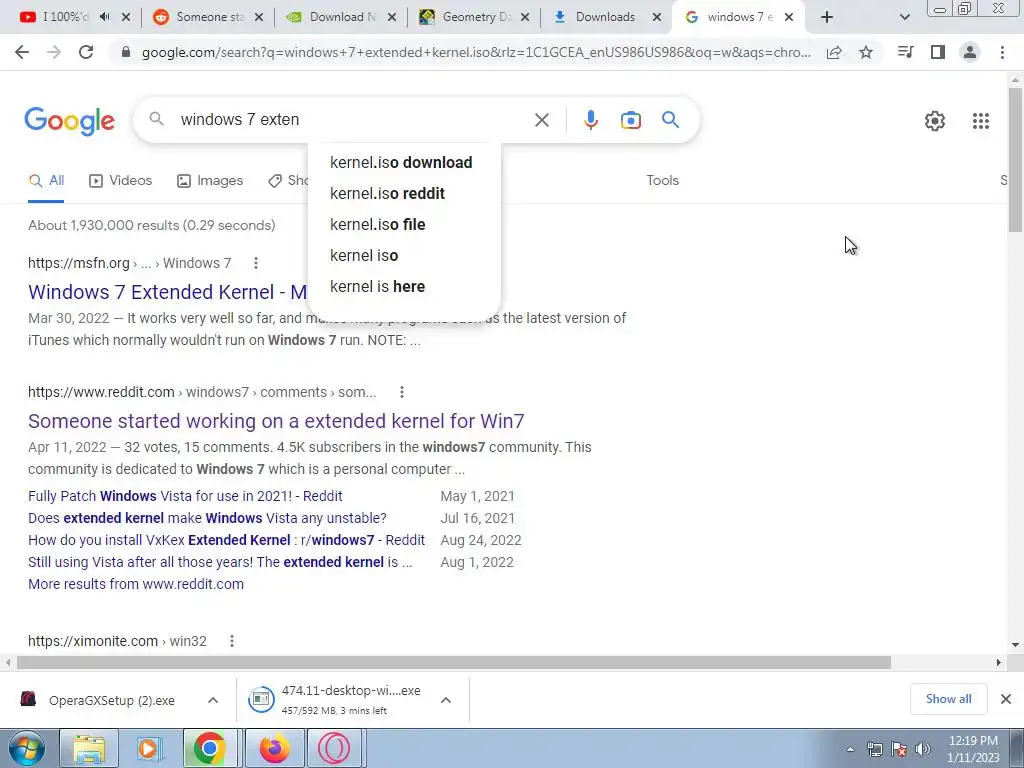This screenshot has width=1024, height=768.
Task: Submit search with the blue magnifier
Action: [x=670, y=120]
